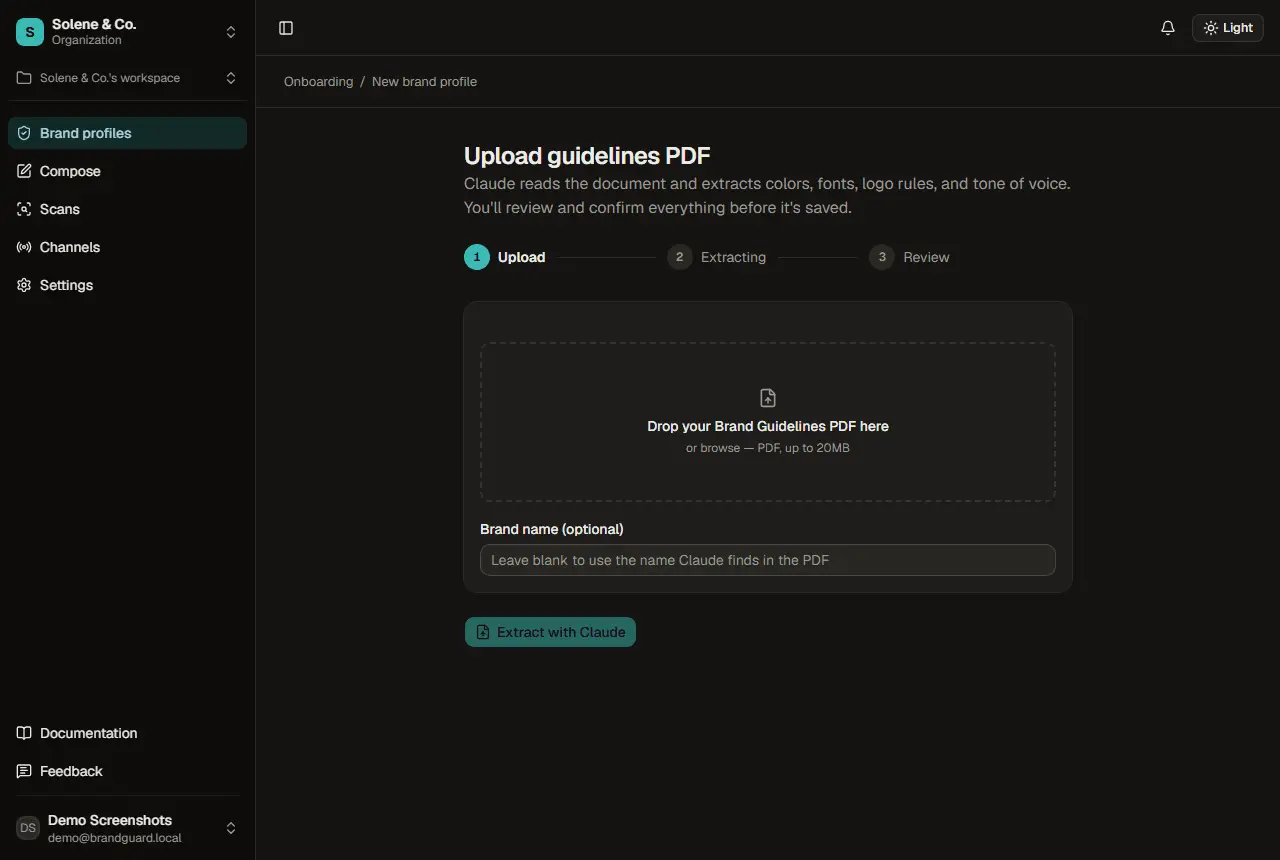
Task: Toggle the sidebar panel icon
Action: pyautogui.click(x=286, y=28)
